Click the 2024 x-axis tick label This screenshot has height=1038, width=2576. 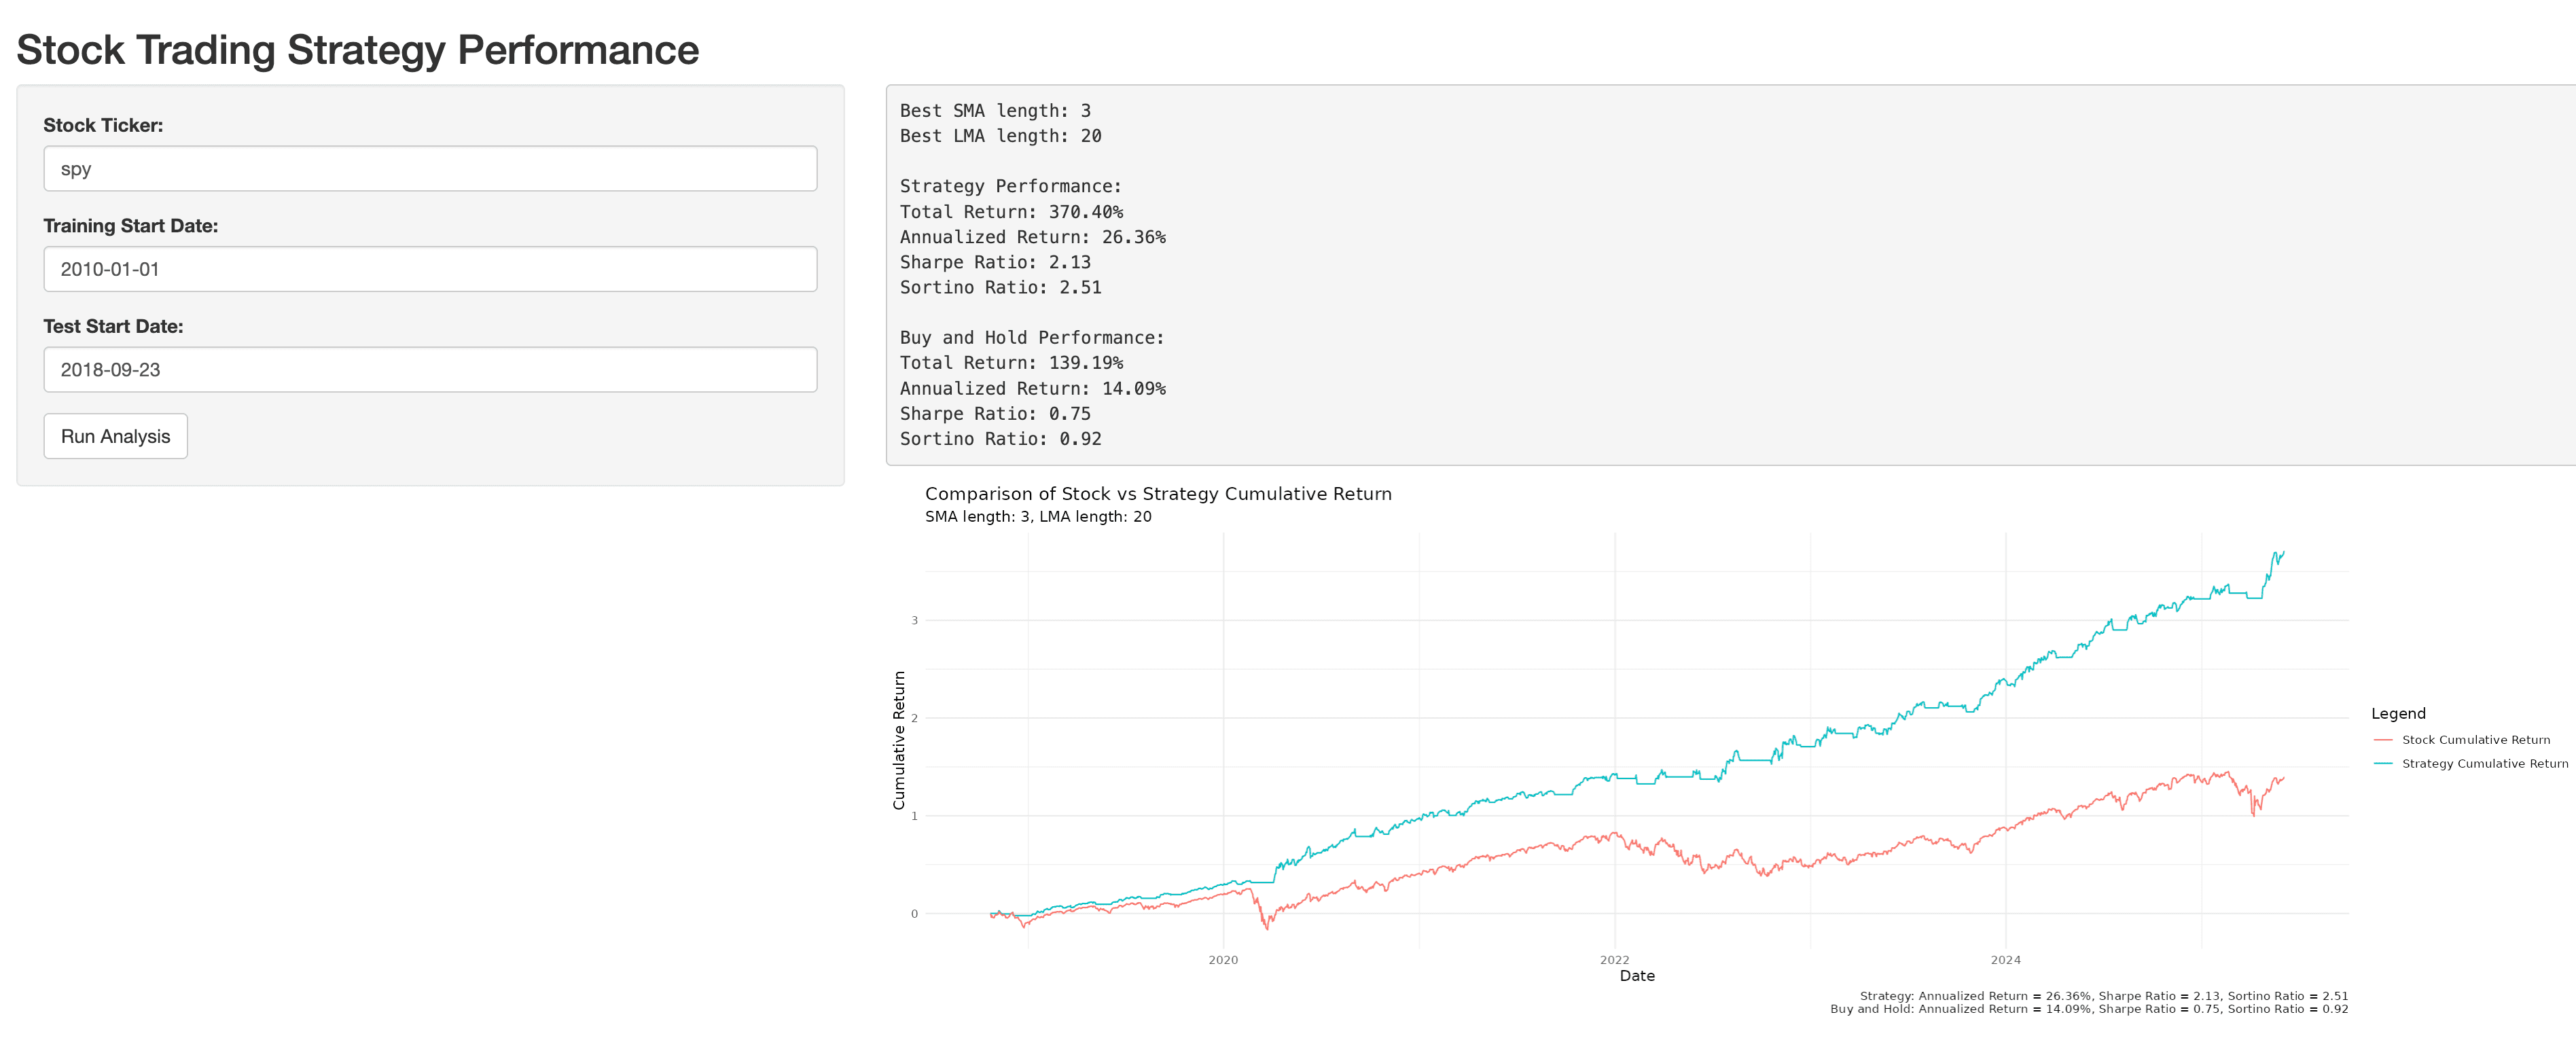2005,960
